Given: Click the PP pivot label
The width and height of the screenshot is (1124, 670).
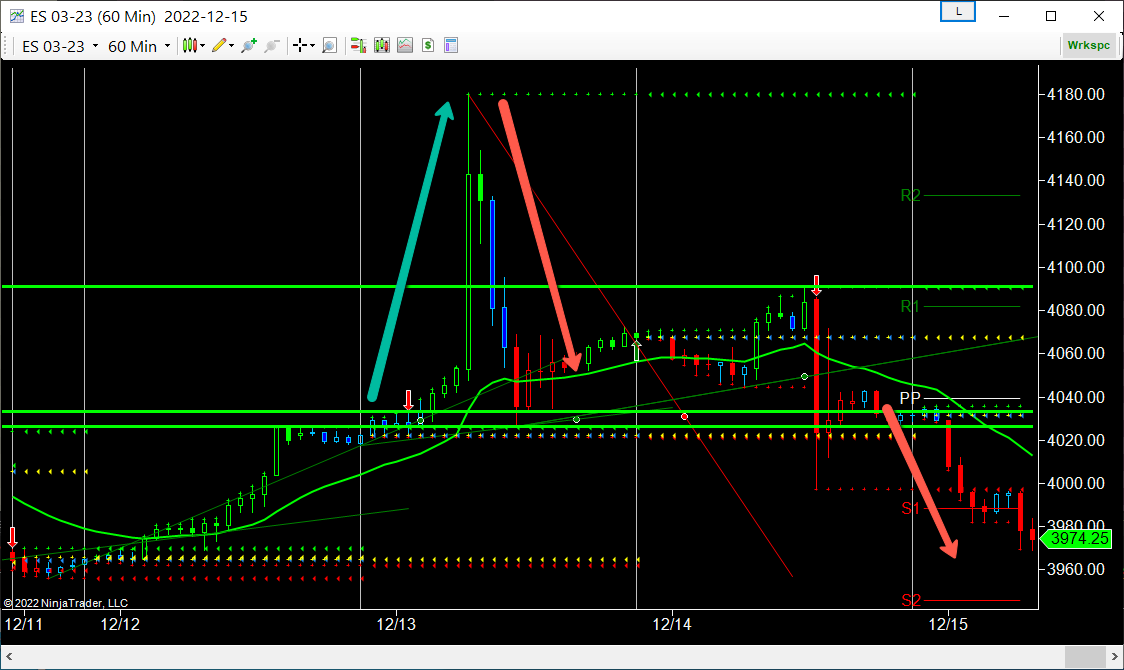Looking at the screenshot, I should [910, 398].
